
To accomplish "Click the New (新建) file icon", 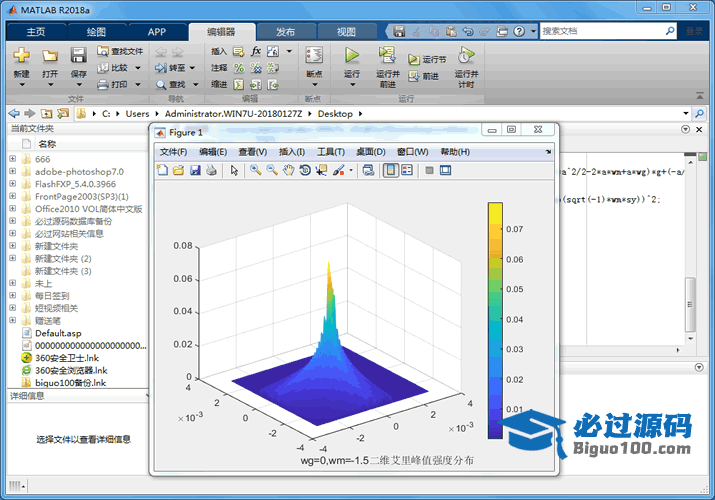I will [21, 56].
